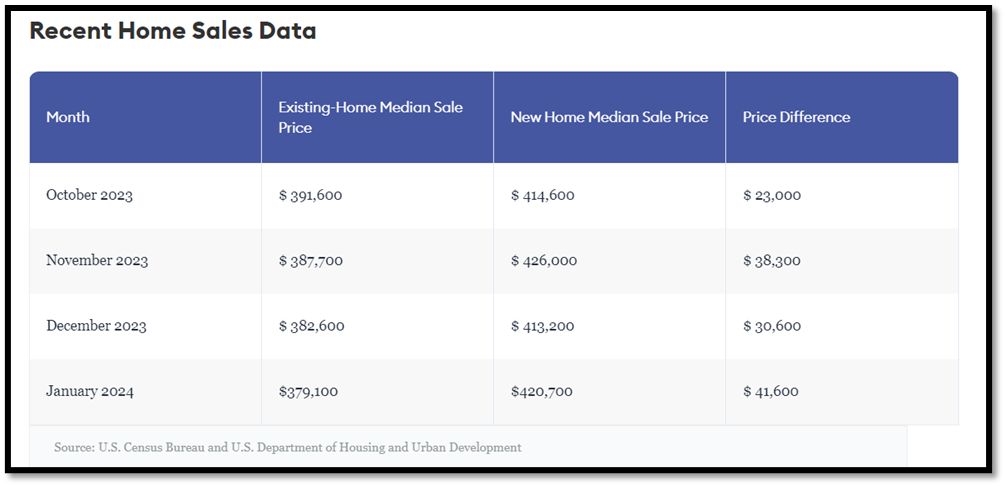Screen dimensions: 1005x486
Task: Click the Recent Home Sales Data heading
Action: point(173,31)
